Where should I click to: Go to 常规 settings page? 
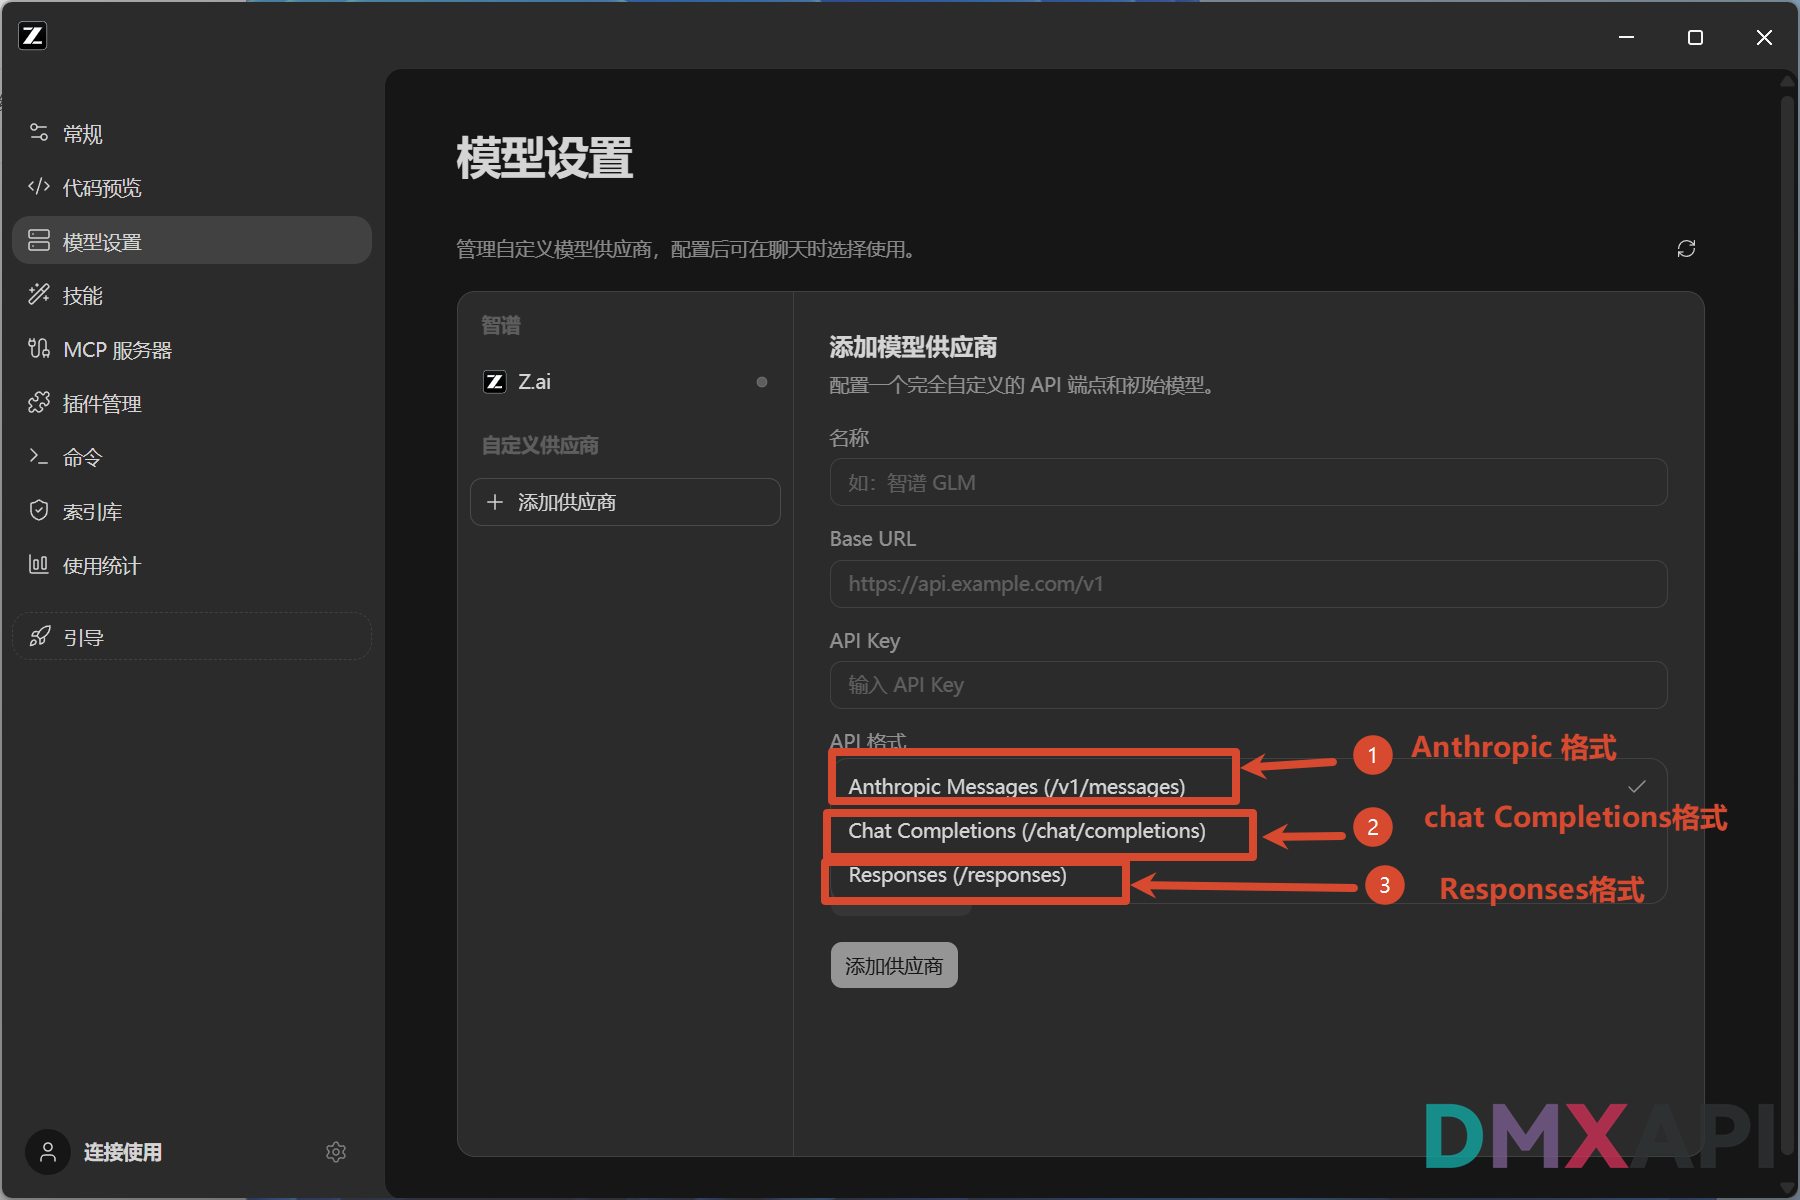click(x=192, y=134)
